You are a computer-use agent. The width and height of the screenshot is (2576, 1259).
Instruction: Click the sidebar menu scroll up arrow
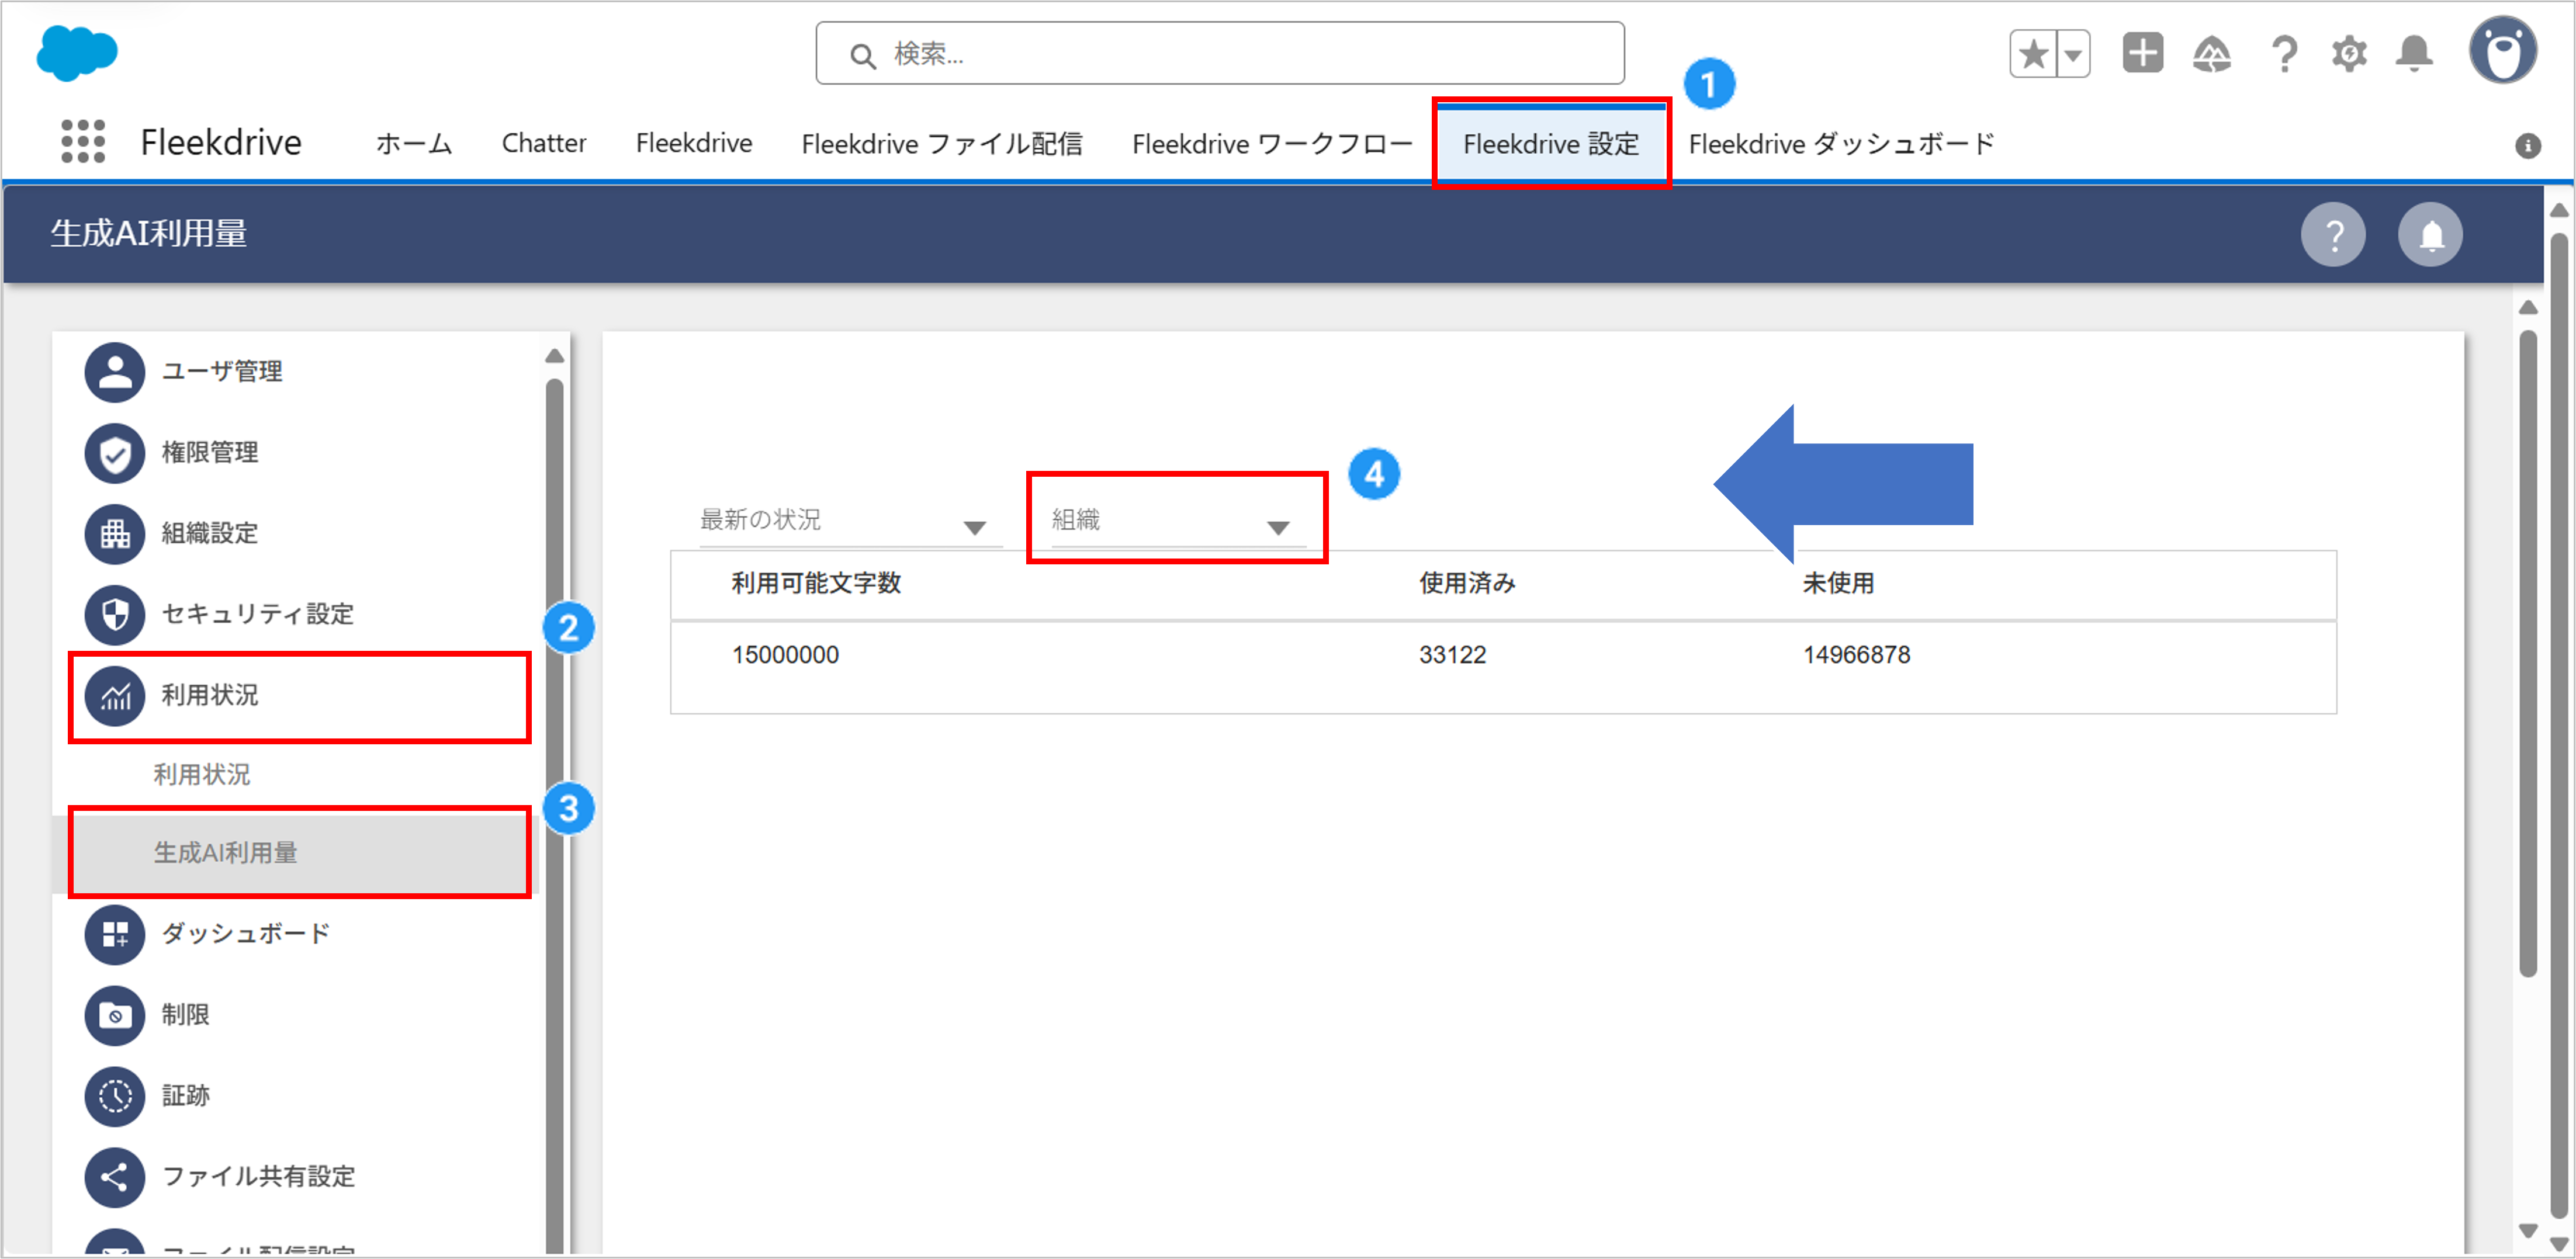[555, 356]
